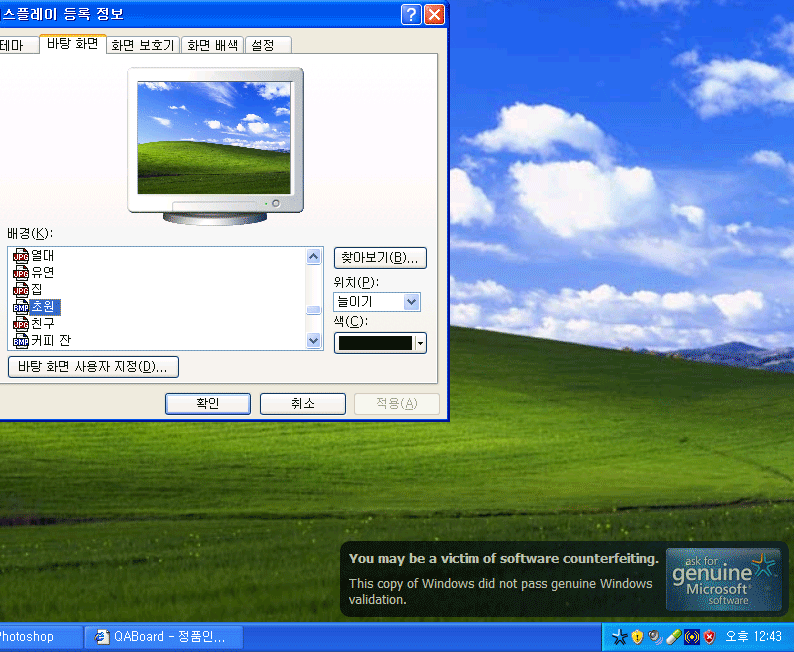Click the QABoard taskbar button icon
This screenshot has width=794, height=652.
pos(102,637)
